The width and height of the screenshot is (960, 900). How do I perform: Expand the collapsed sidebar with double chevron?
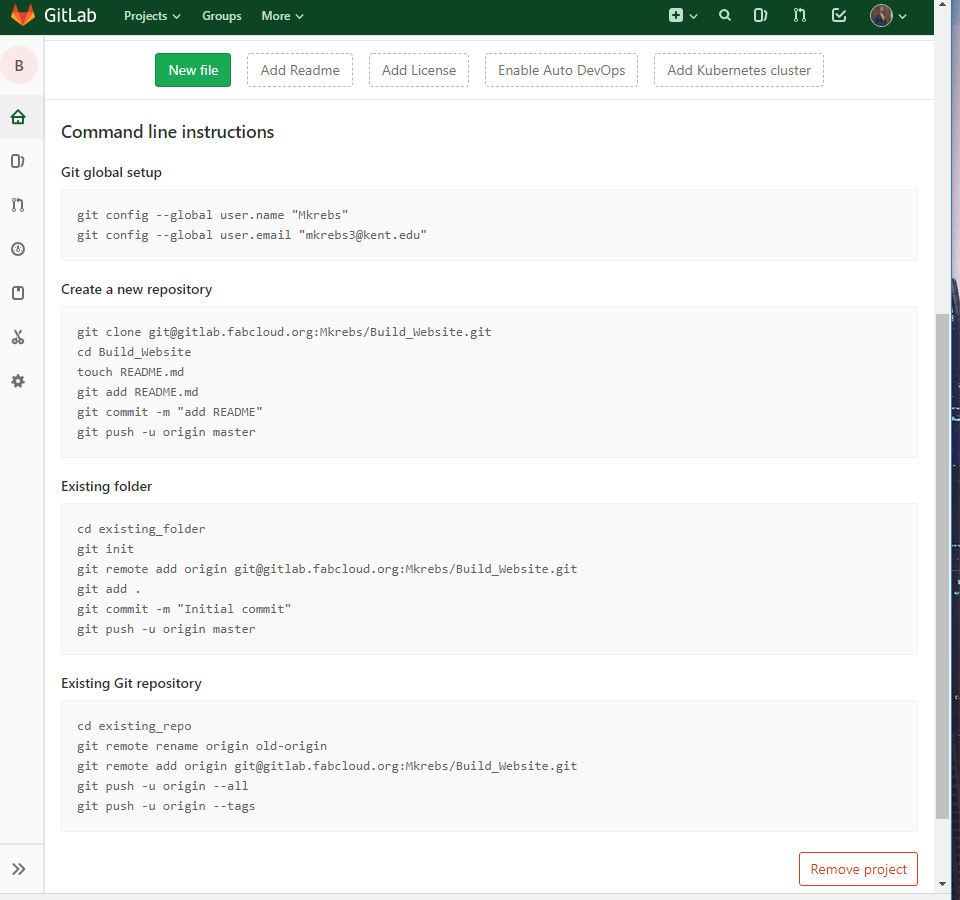[x=18, y=869]
